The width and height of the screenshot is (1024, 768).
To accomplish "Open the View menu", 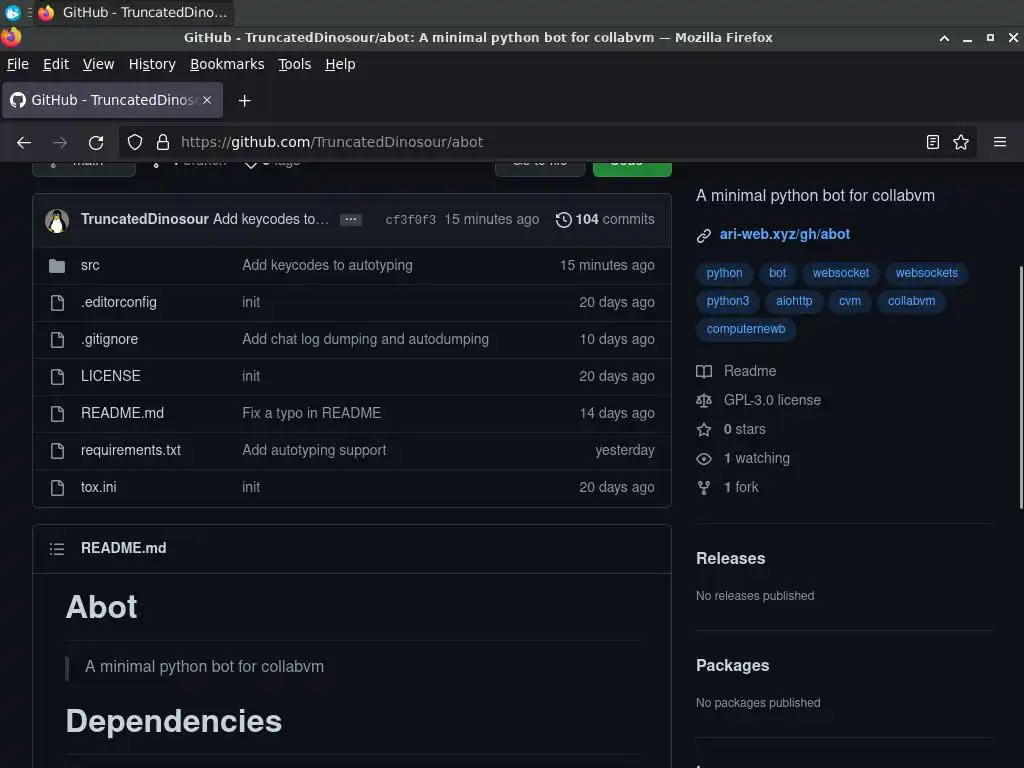I will tap(98, 64).
